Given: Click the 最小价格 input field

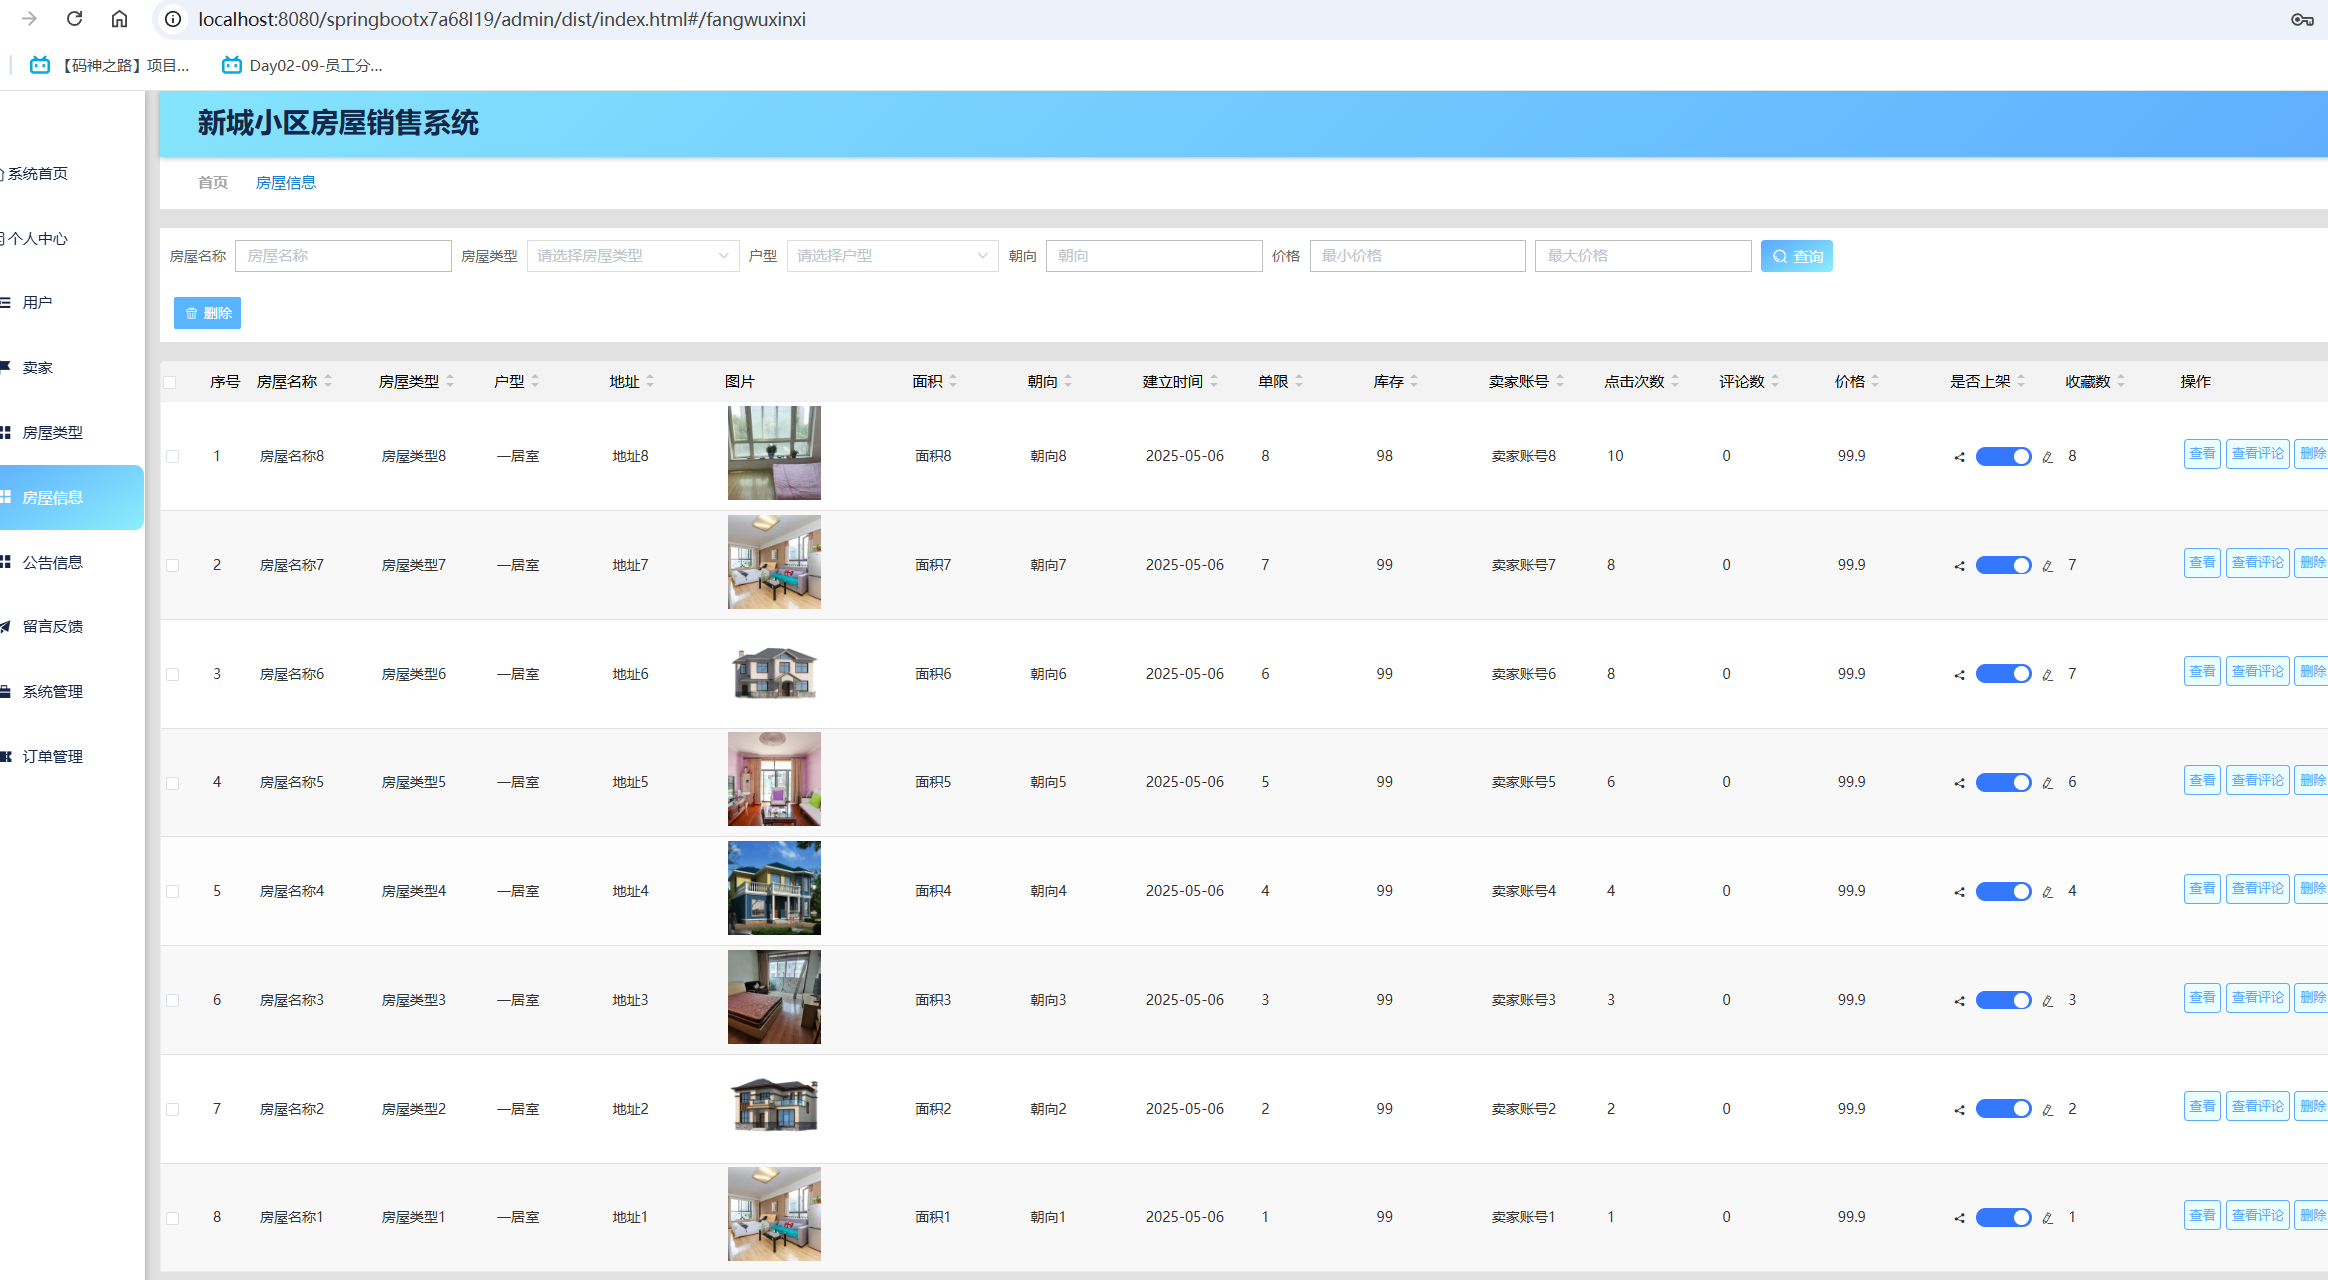Looking at the screenshot, I should (1417, 256).
